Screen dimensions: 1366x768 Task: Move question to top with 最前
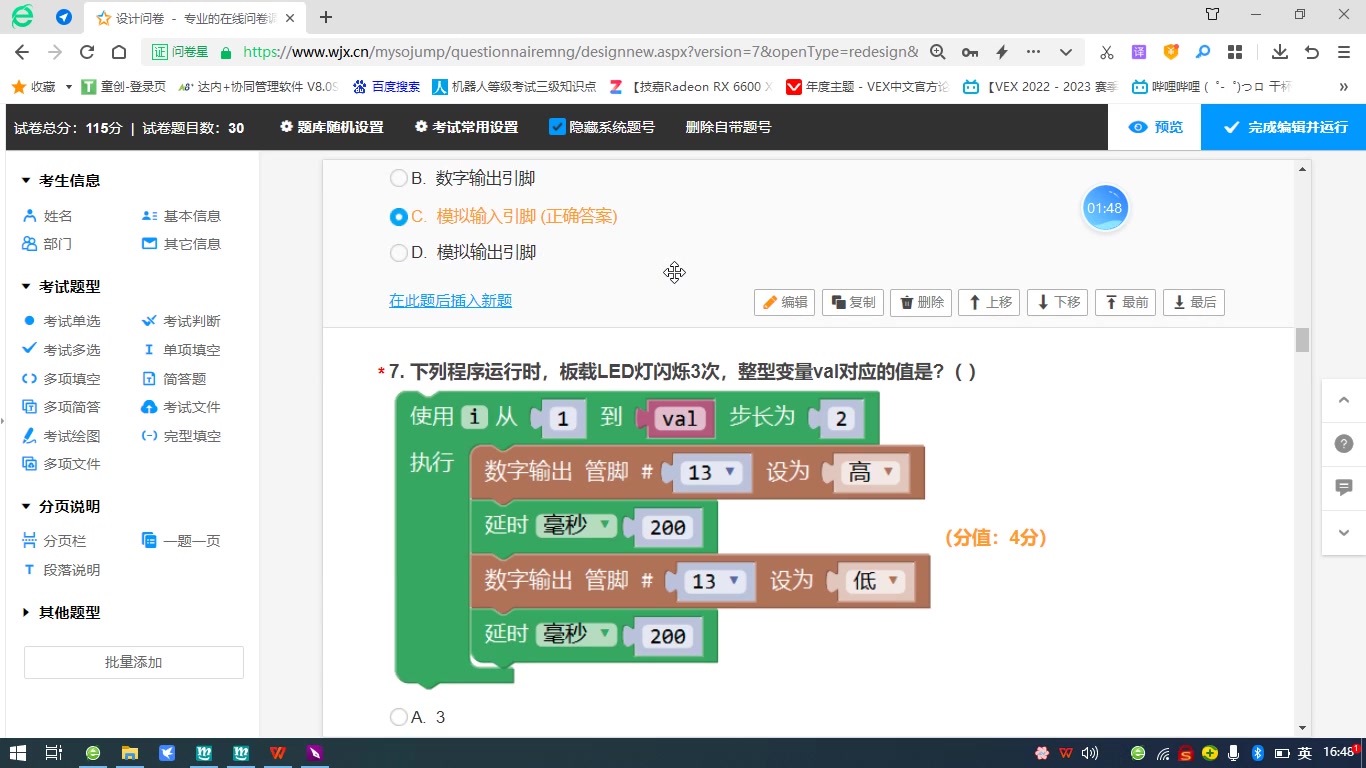(1126, 302)
